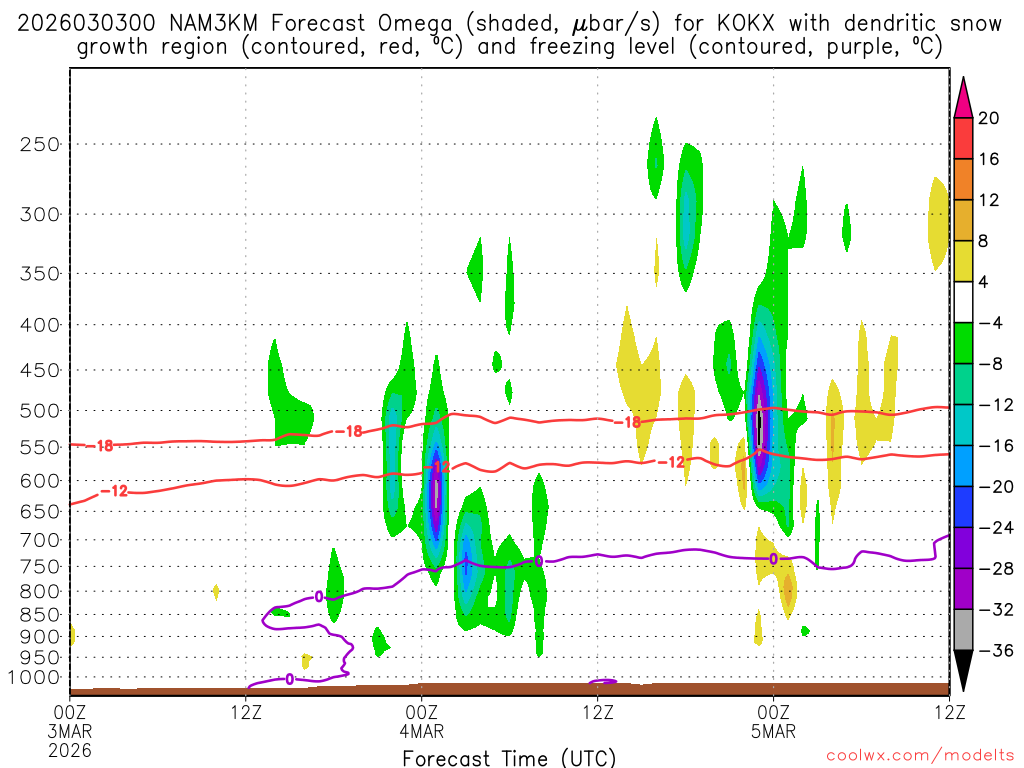This screenshot has height=768, width=1024.
Task: Click colorbar value label 12
Action: pos(989,200)
